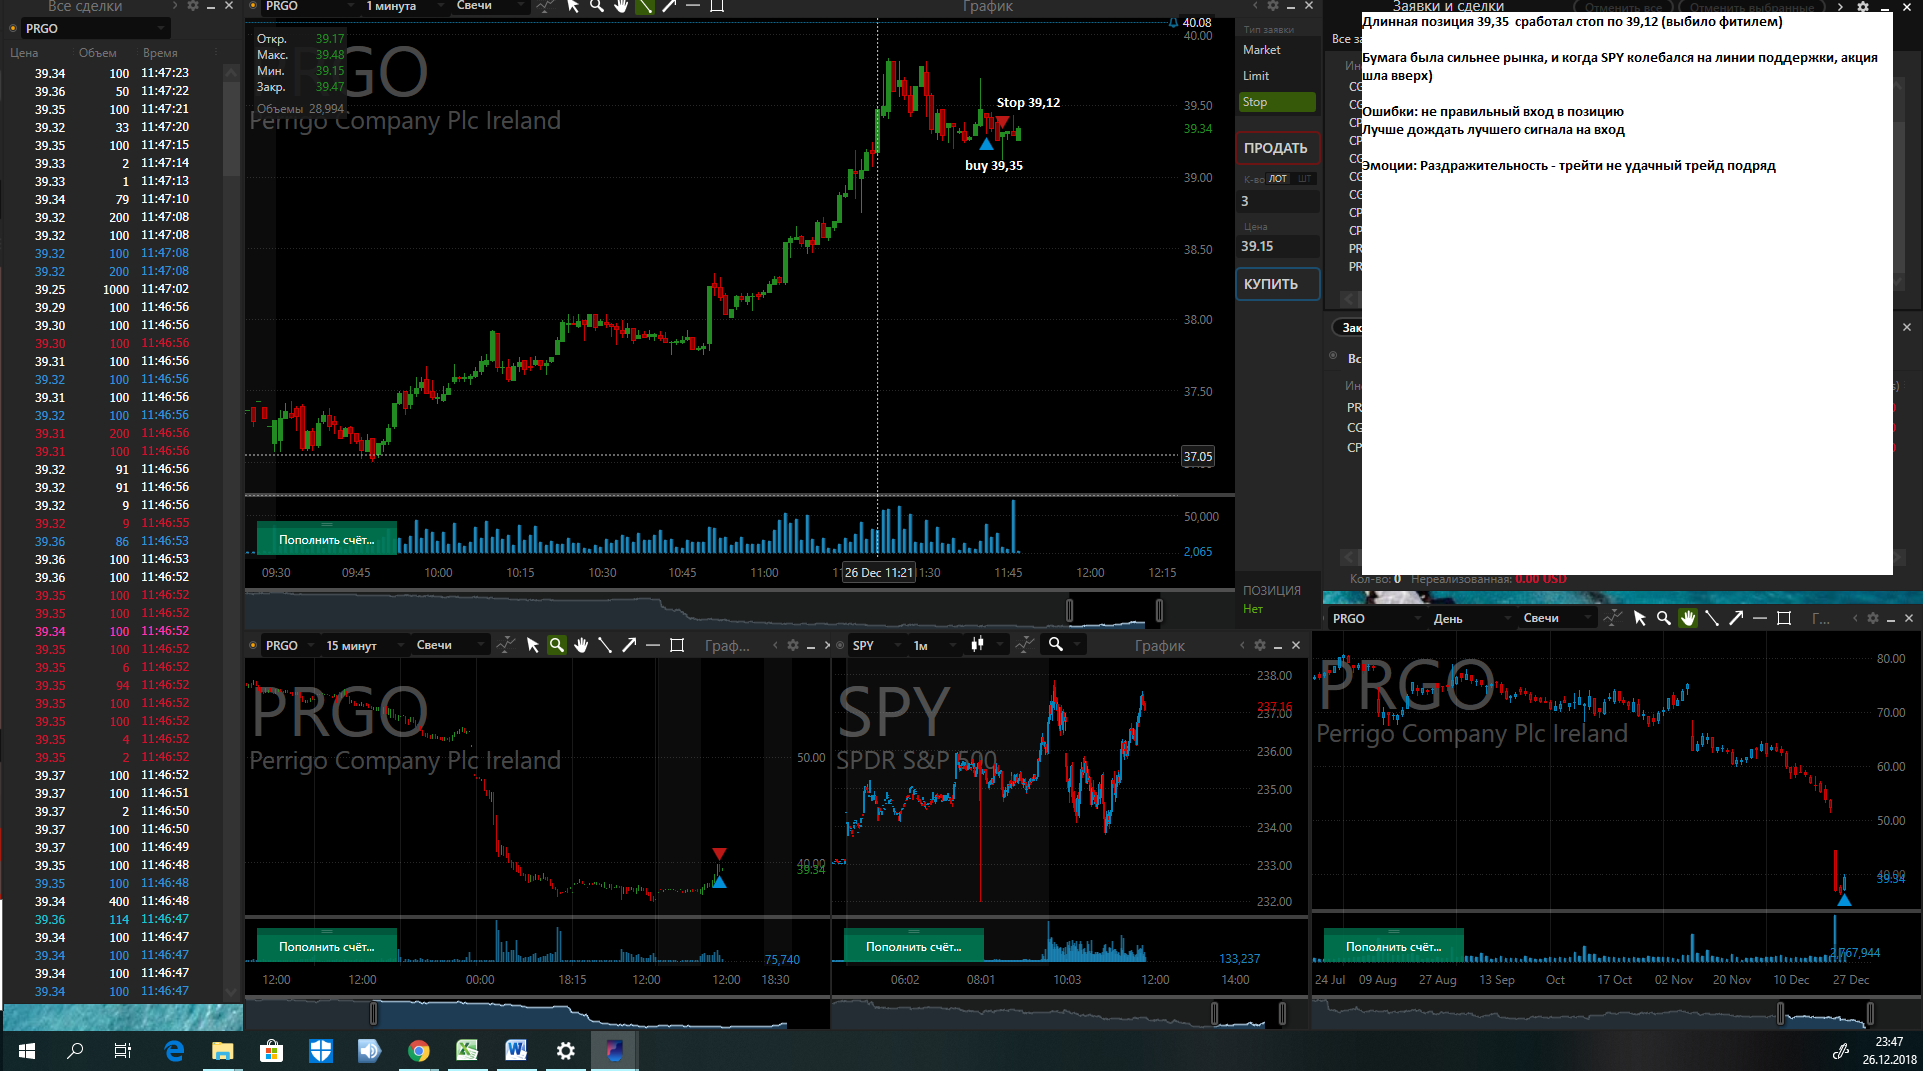Click the КУПИТЬ buy button
This screenshot has width=1923, height=1081.
coord(1277,284)
